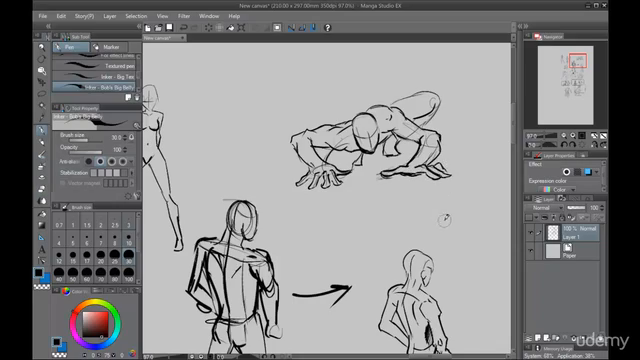This screenshot has height=360, width=640.
Task: Select the Zoom magnifier tool in toolbox
Action: (42, 47)
